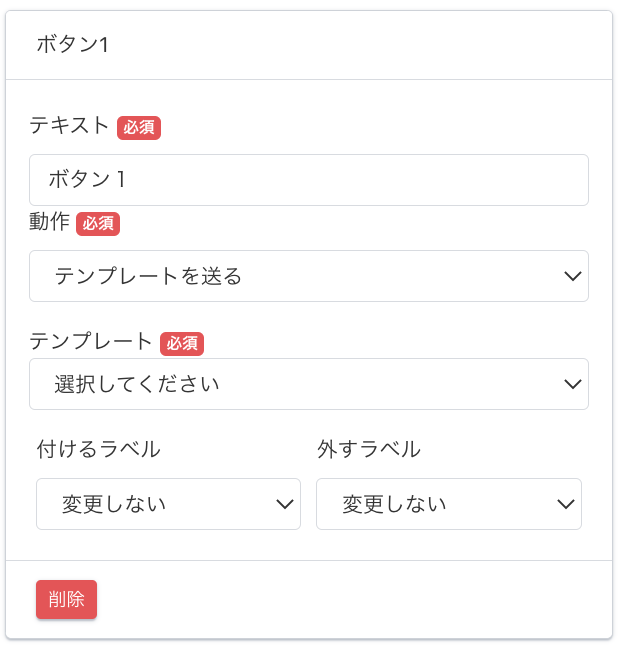Click the card footer area beside 削除
This screenshot has height=646, width=624.
click(350, 600)
